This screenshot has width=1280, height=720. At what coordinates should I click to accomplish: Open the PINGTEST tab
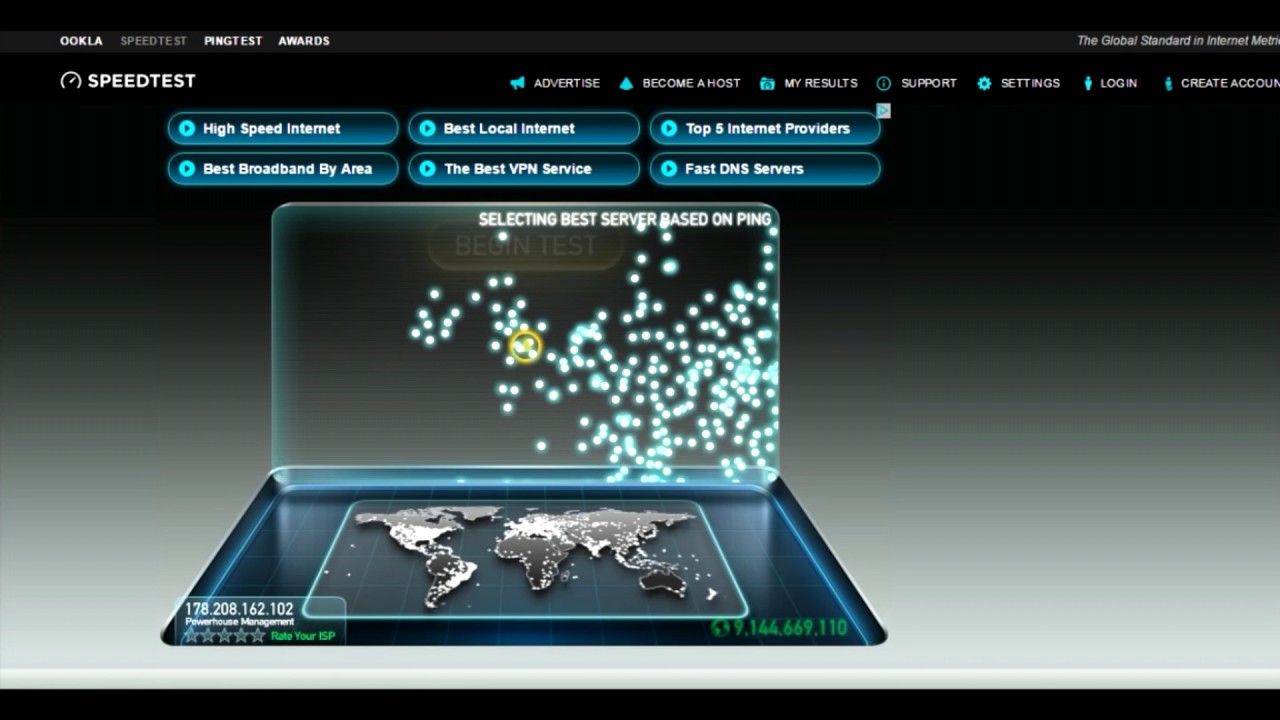click(x=233, y=41)
